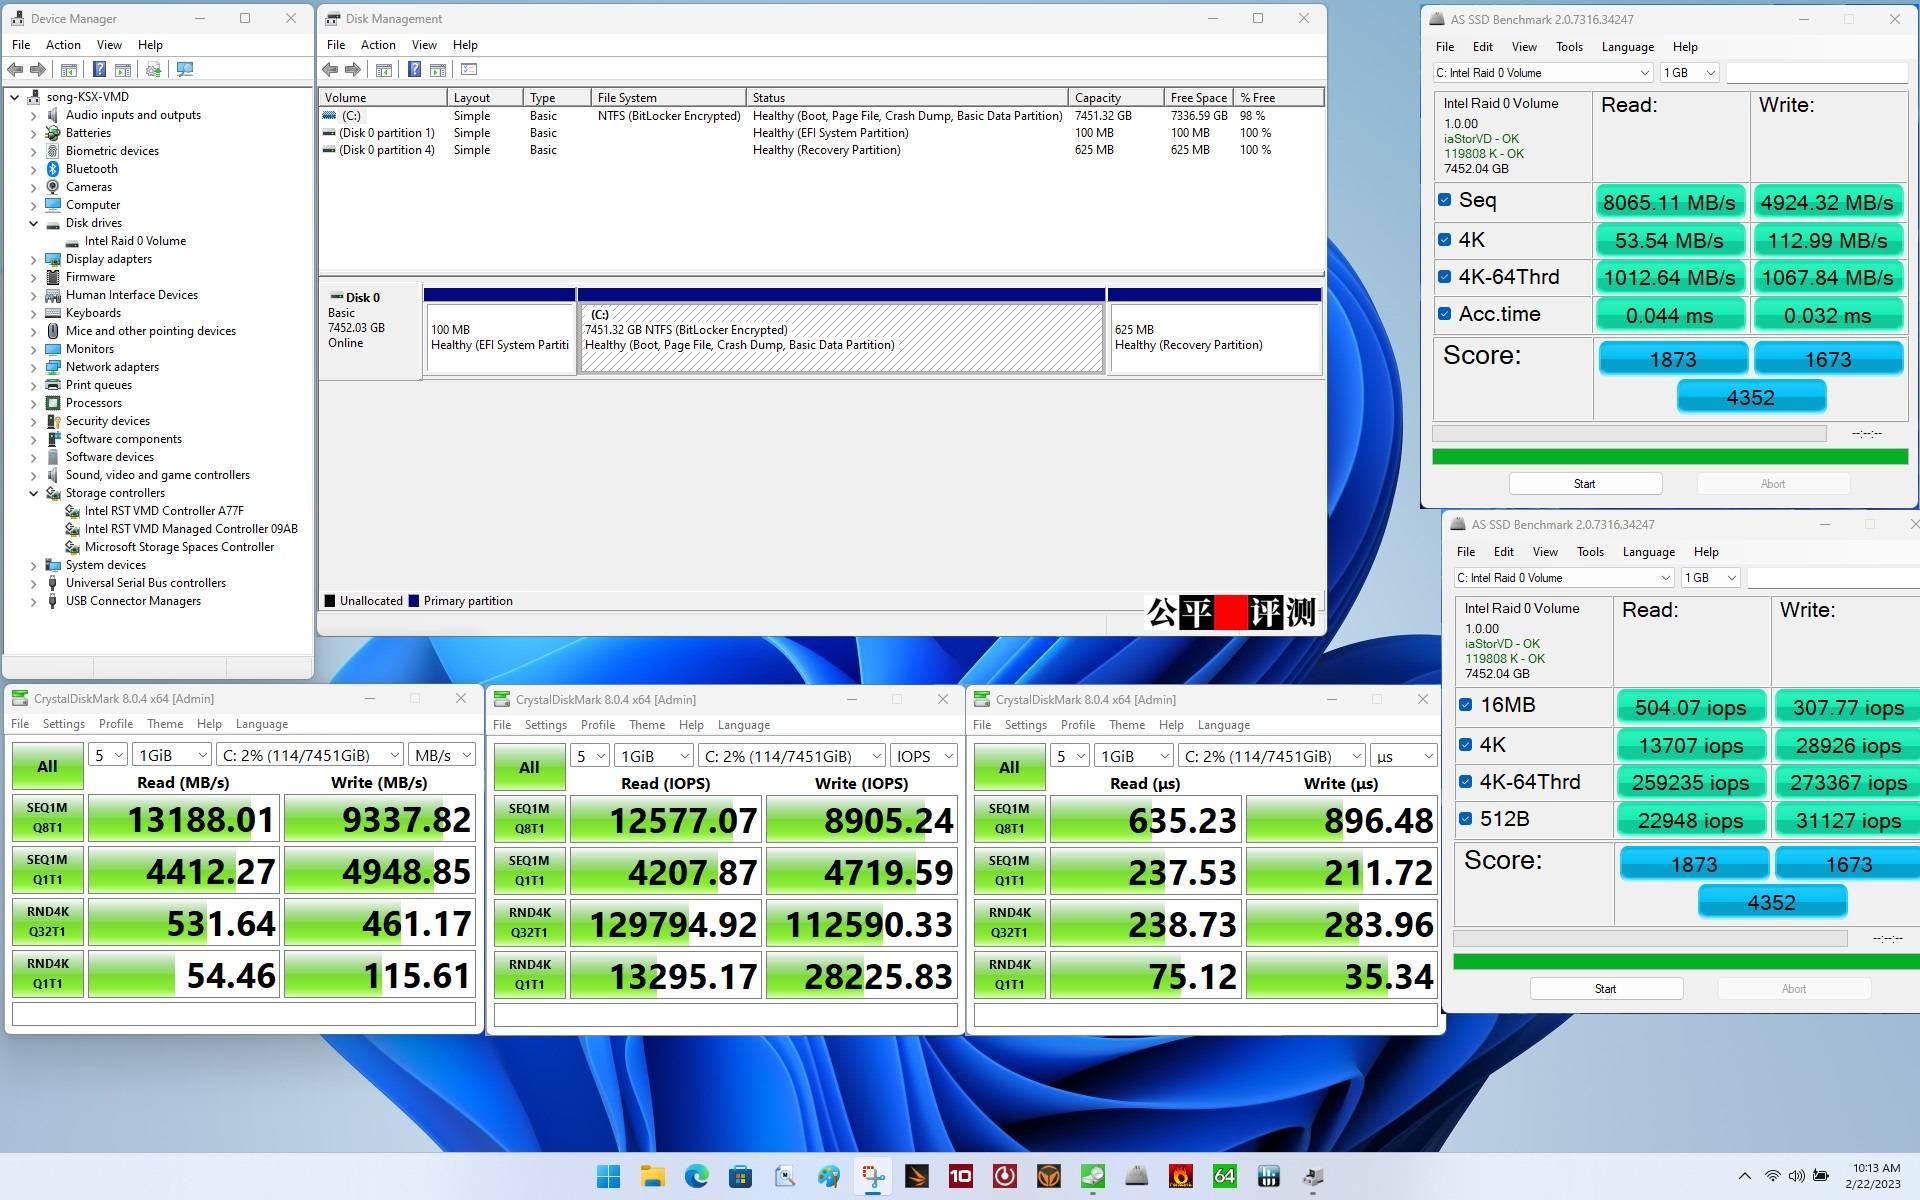Uncheck 4K test in lower AS SSD window

[1465, 745]
